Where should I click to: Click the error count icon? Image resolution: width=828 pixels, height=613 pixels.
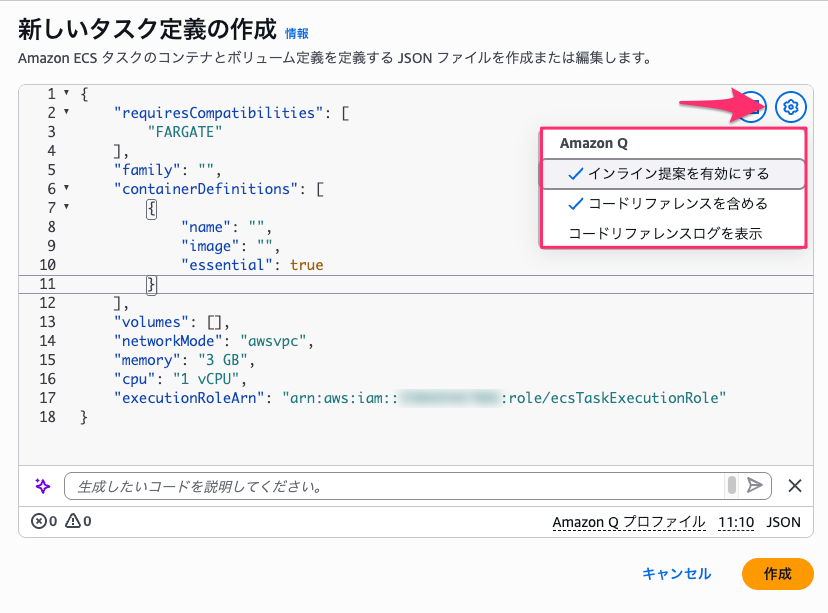pyautogui.click(x=39, y=522)
